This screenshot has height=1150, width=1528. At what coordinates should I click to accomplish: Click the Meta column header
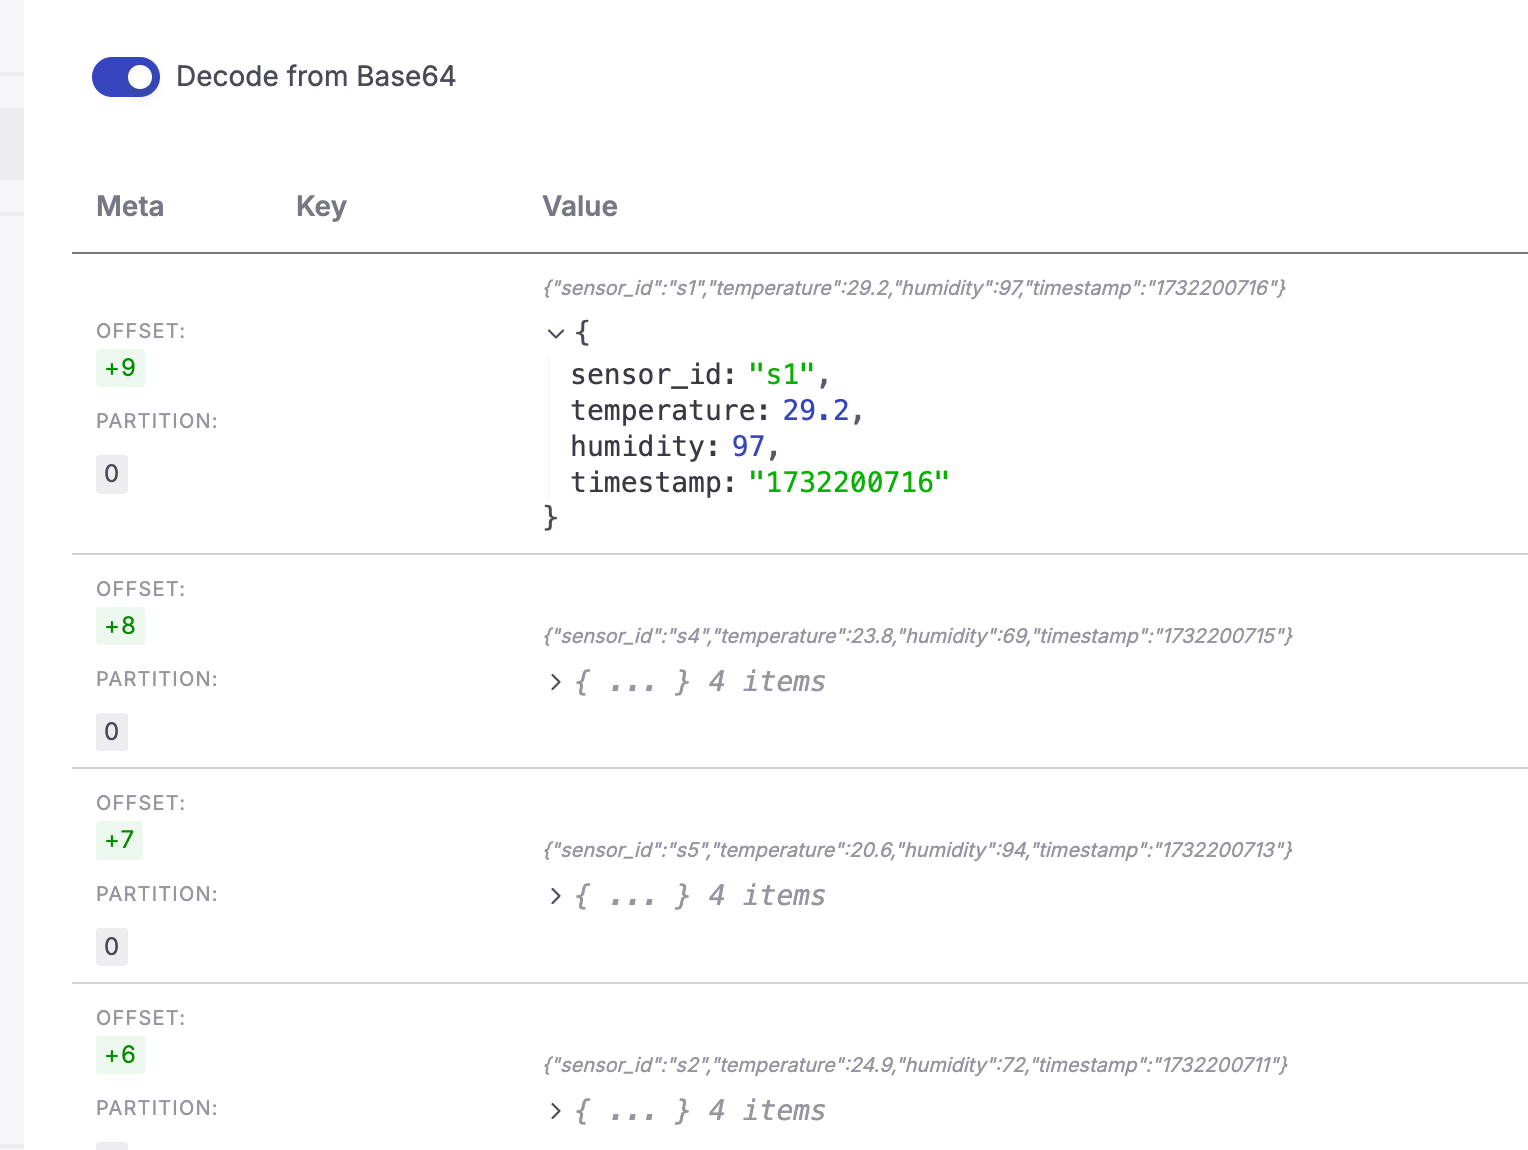[x=130, y=206]
